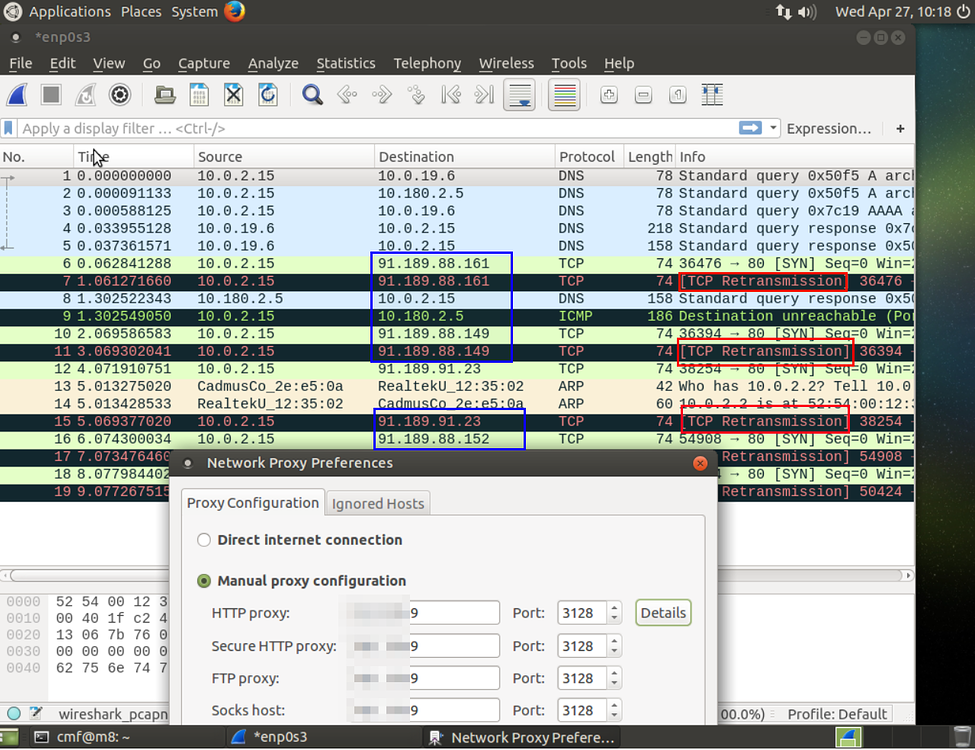Open expert information status bar icon

(x=14, y=713)
